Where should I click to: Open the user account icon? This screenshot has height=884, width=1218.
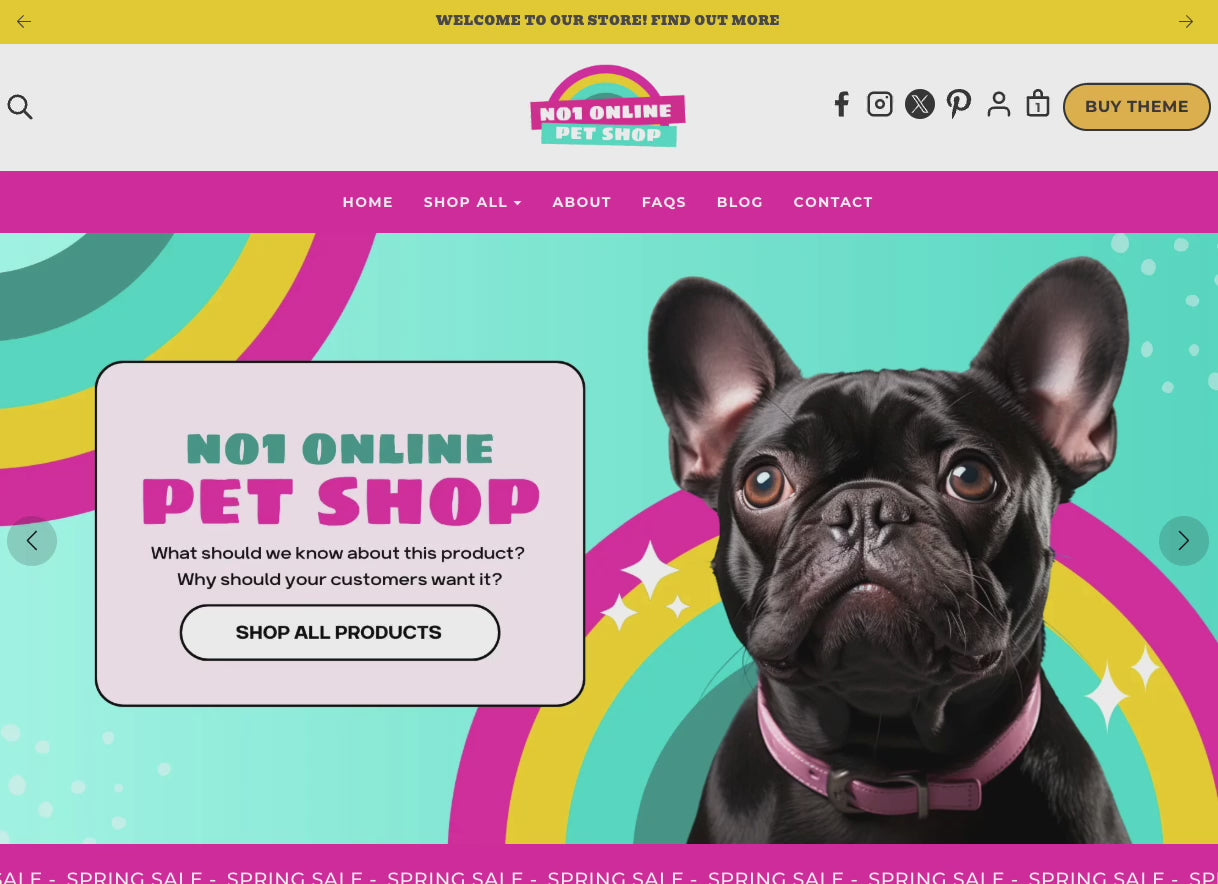[x=999, y=104]
